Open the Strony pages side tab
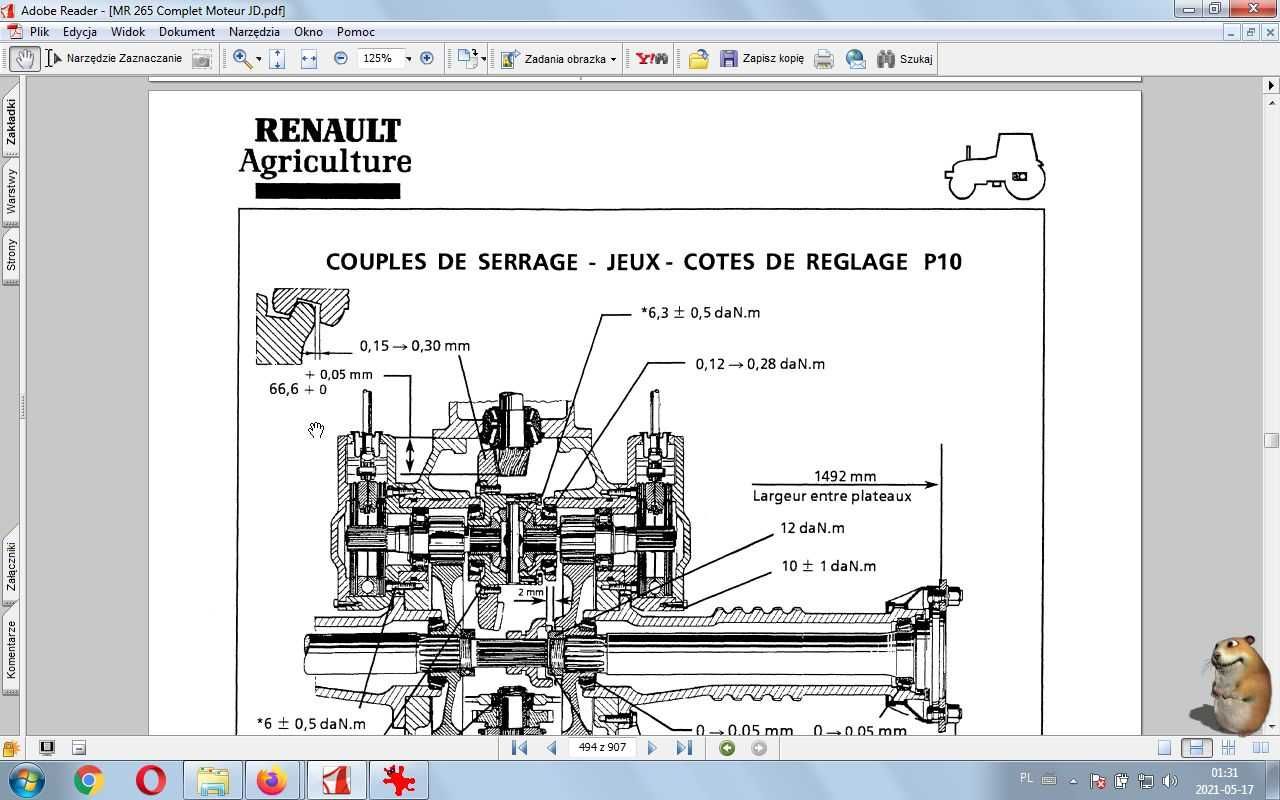This screenshot has width=1280, height=800. (11, 254)
